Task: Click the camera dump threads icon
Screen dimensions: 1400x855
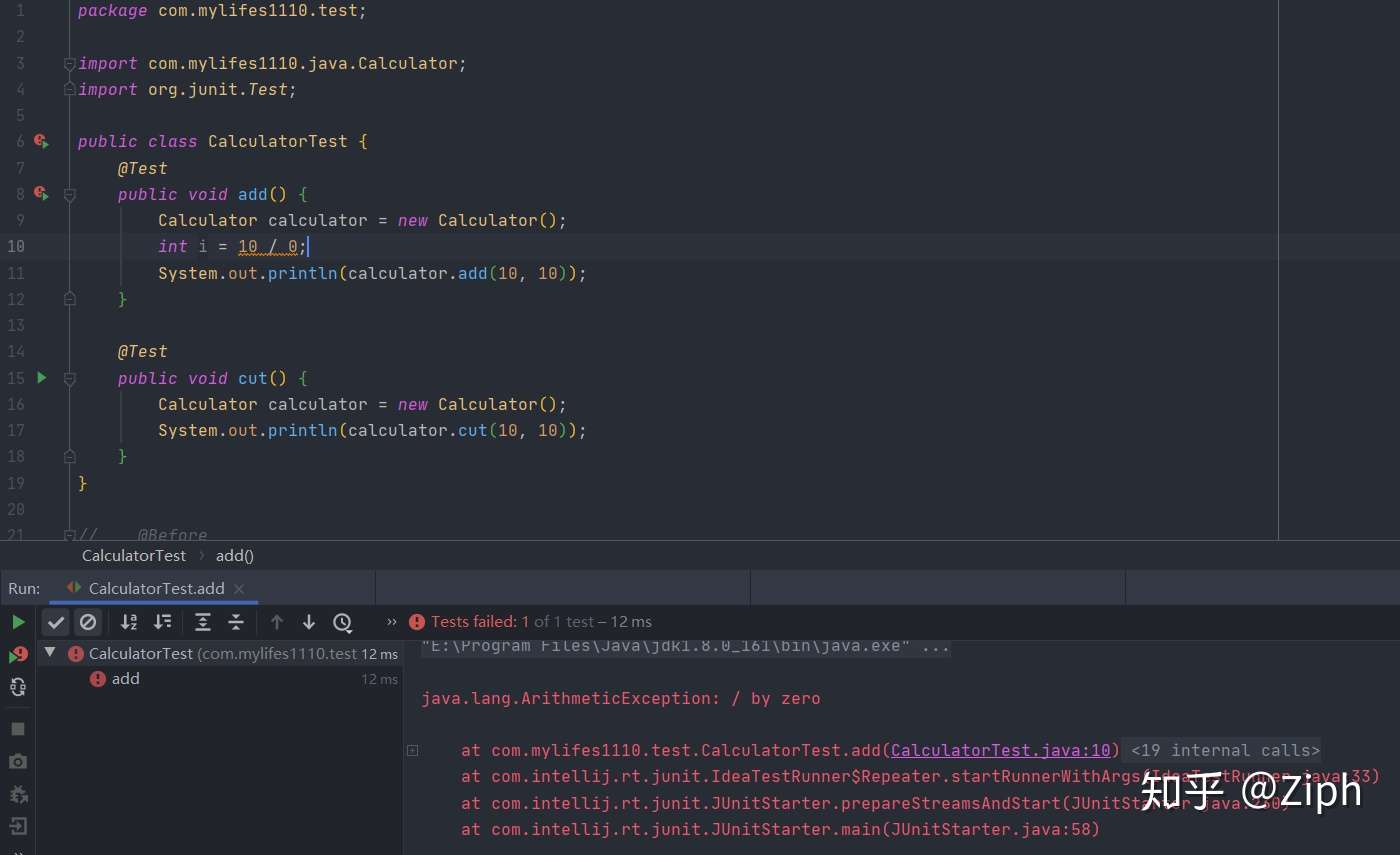Action: coord(18,762)
